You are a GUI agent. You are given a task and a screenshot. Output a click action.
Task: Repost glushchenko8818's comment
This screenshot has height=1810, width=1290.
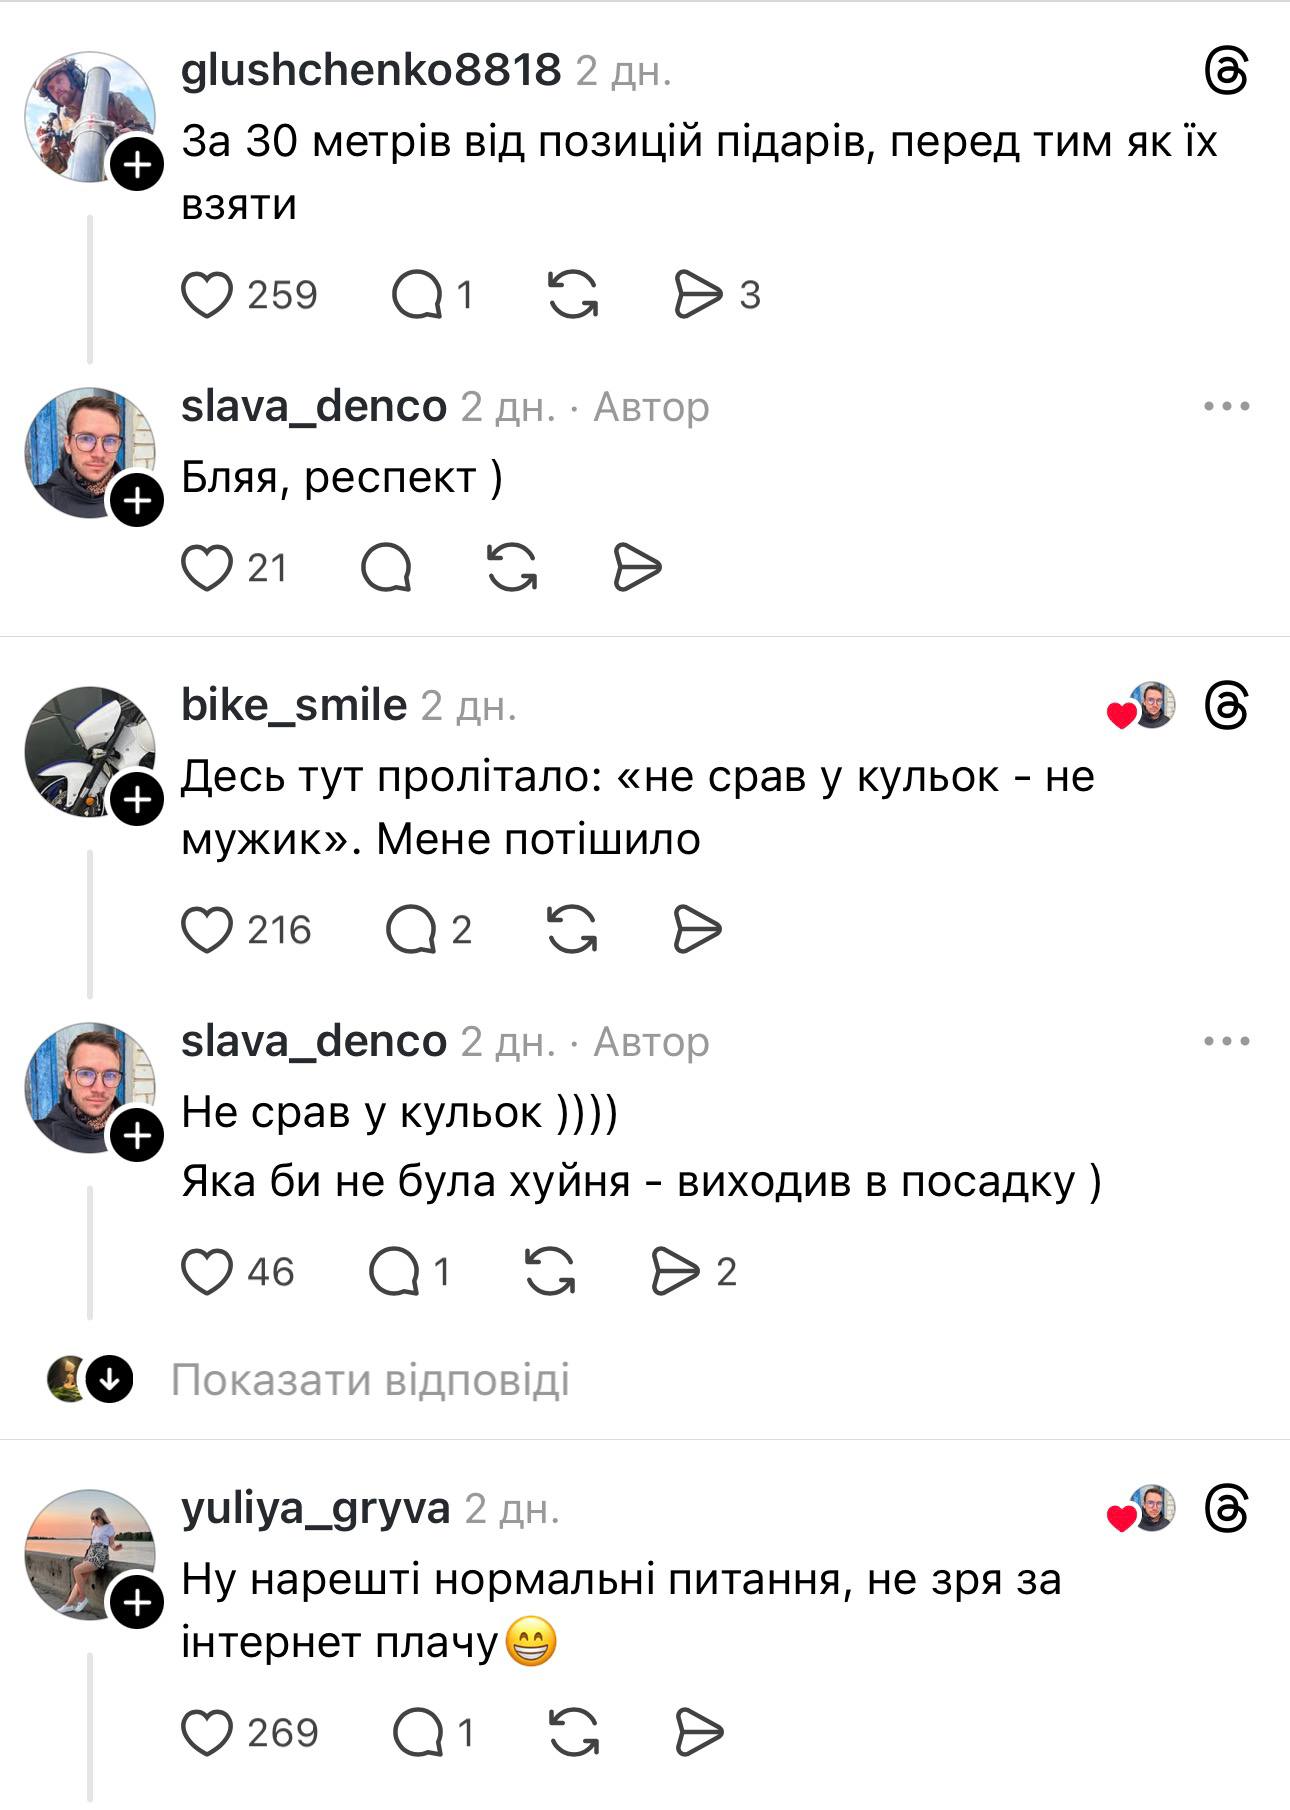573,295
